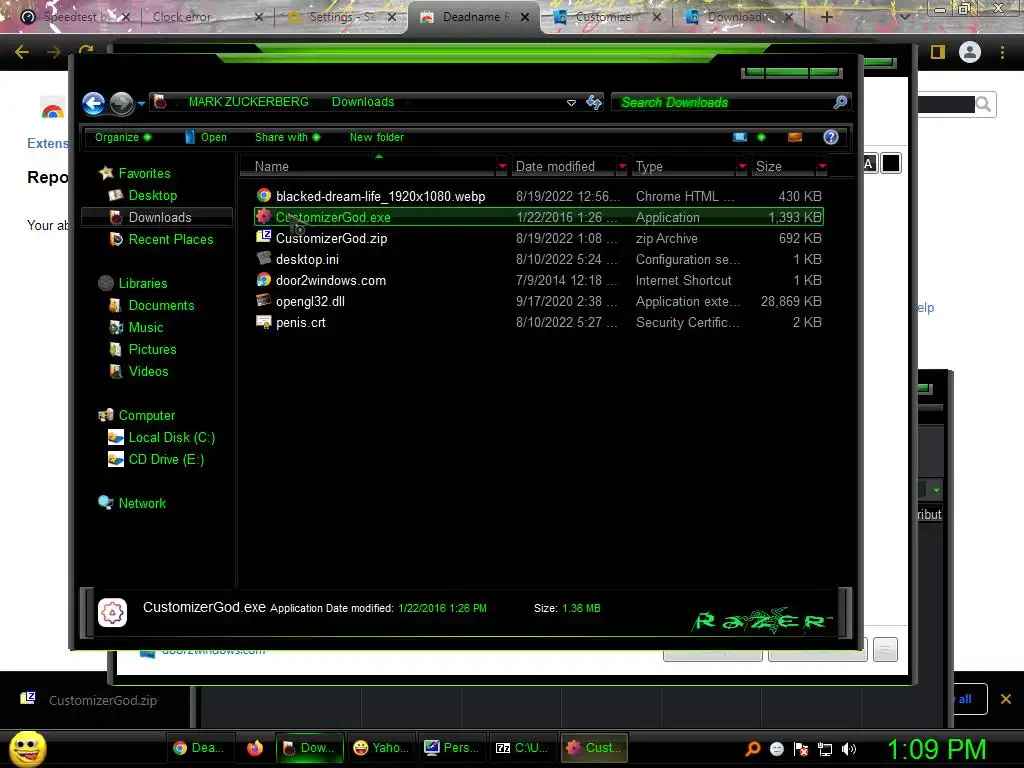Close the Chrome downloads shelf

pyautogui.click(x=1006, y=699)
